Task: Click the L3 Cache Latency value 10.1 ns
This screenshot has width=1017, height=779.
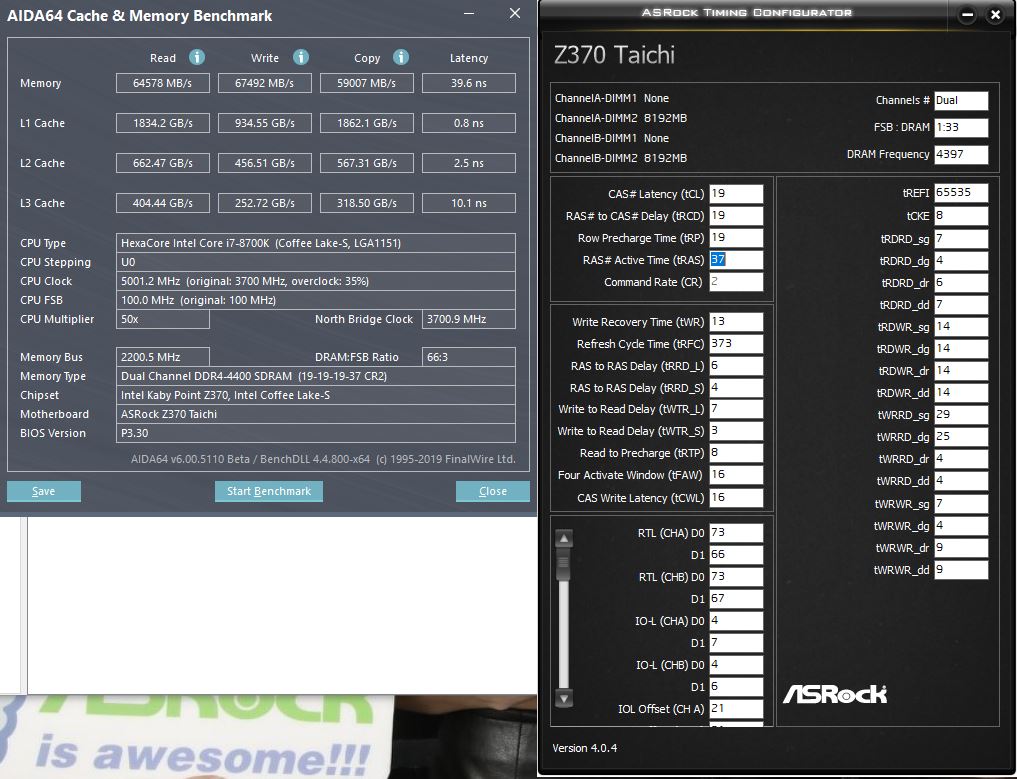Action: [x=469, y=203]
